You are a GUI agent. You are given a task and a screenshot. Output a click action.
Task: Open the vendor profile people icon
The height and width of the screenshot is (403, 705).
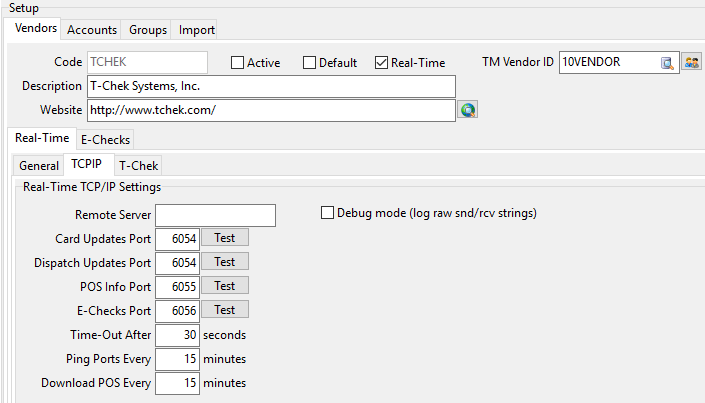tap(692, 63)
